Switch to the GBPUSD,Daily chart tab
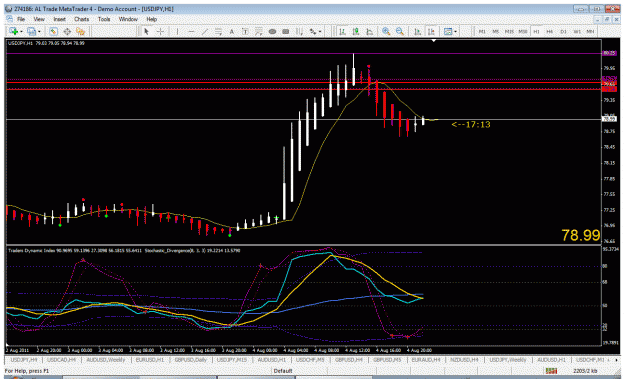 190,360
